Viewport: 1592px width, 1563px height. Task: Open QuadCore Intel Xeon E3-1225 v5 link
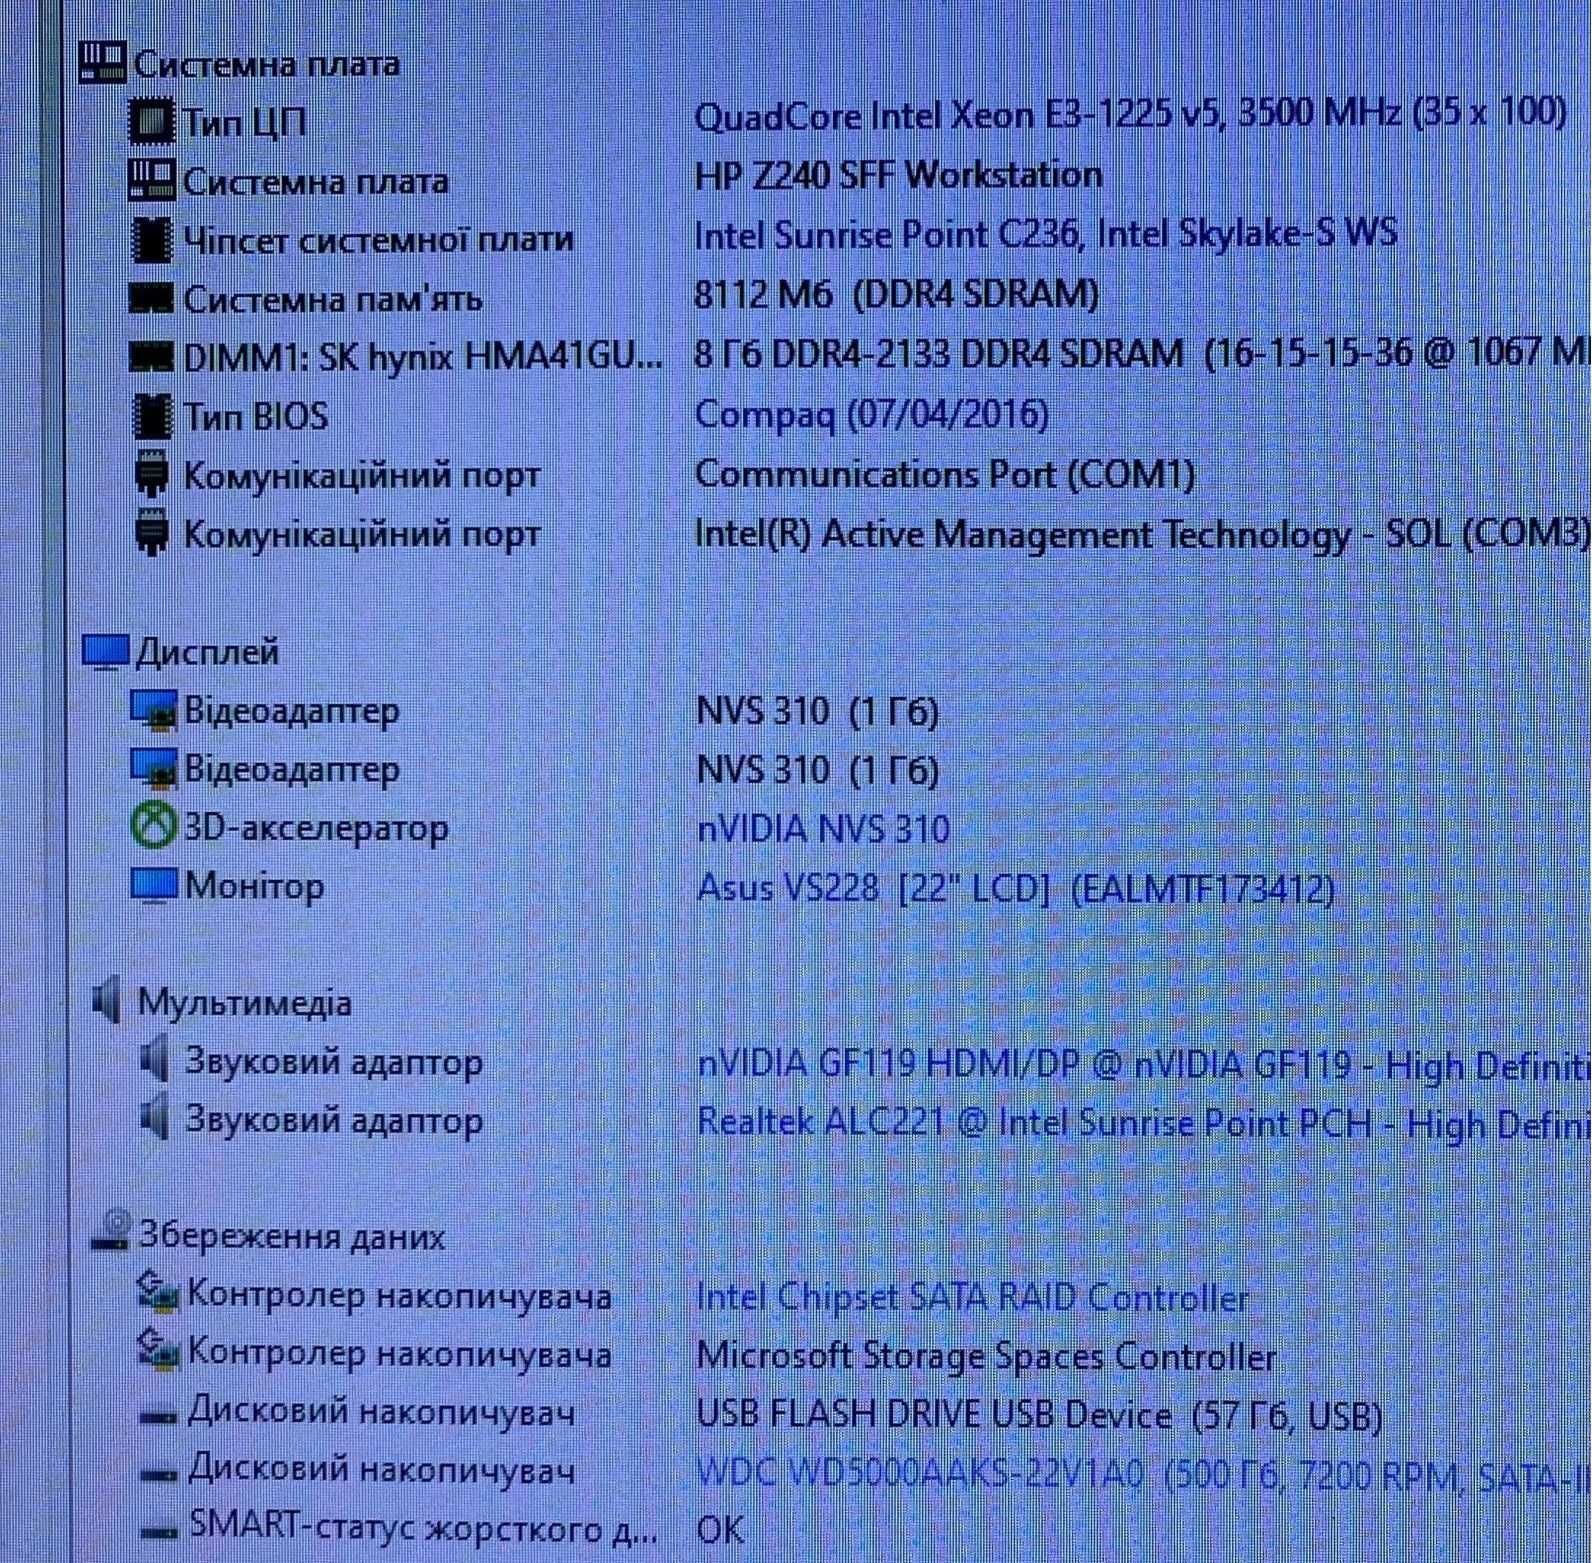(1130, 115)
